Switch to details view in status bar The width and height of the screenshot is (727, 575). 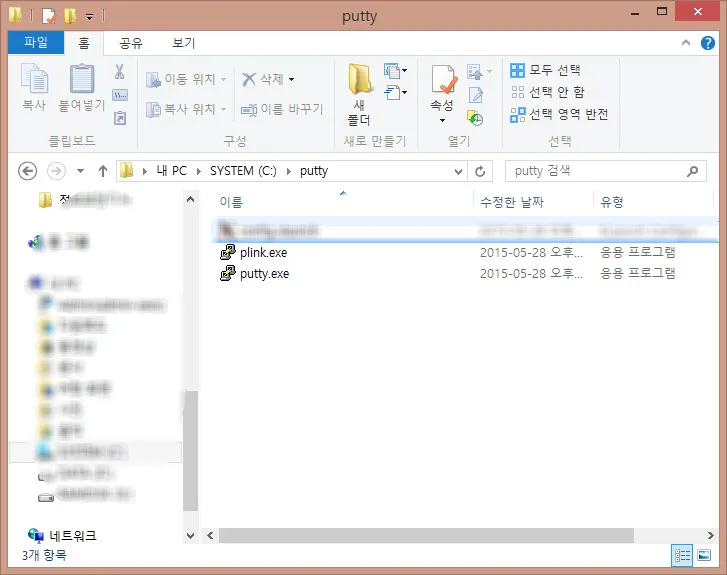tap(682, 555)
